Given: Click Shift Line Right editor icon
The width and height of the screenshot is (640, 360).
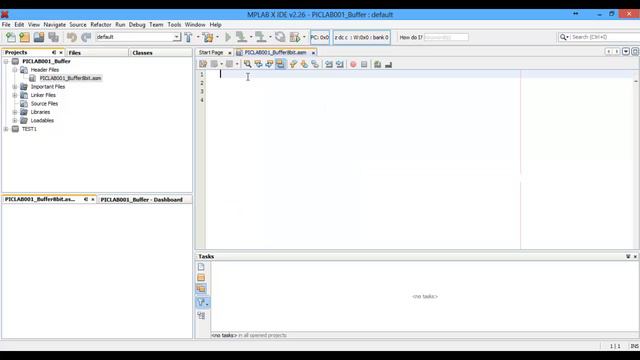Looking at the screenshot, I should pos(340,64).
